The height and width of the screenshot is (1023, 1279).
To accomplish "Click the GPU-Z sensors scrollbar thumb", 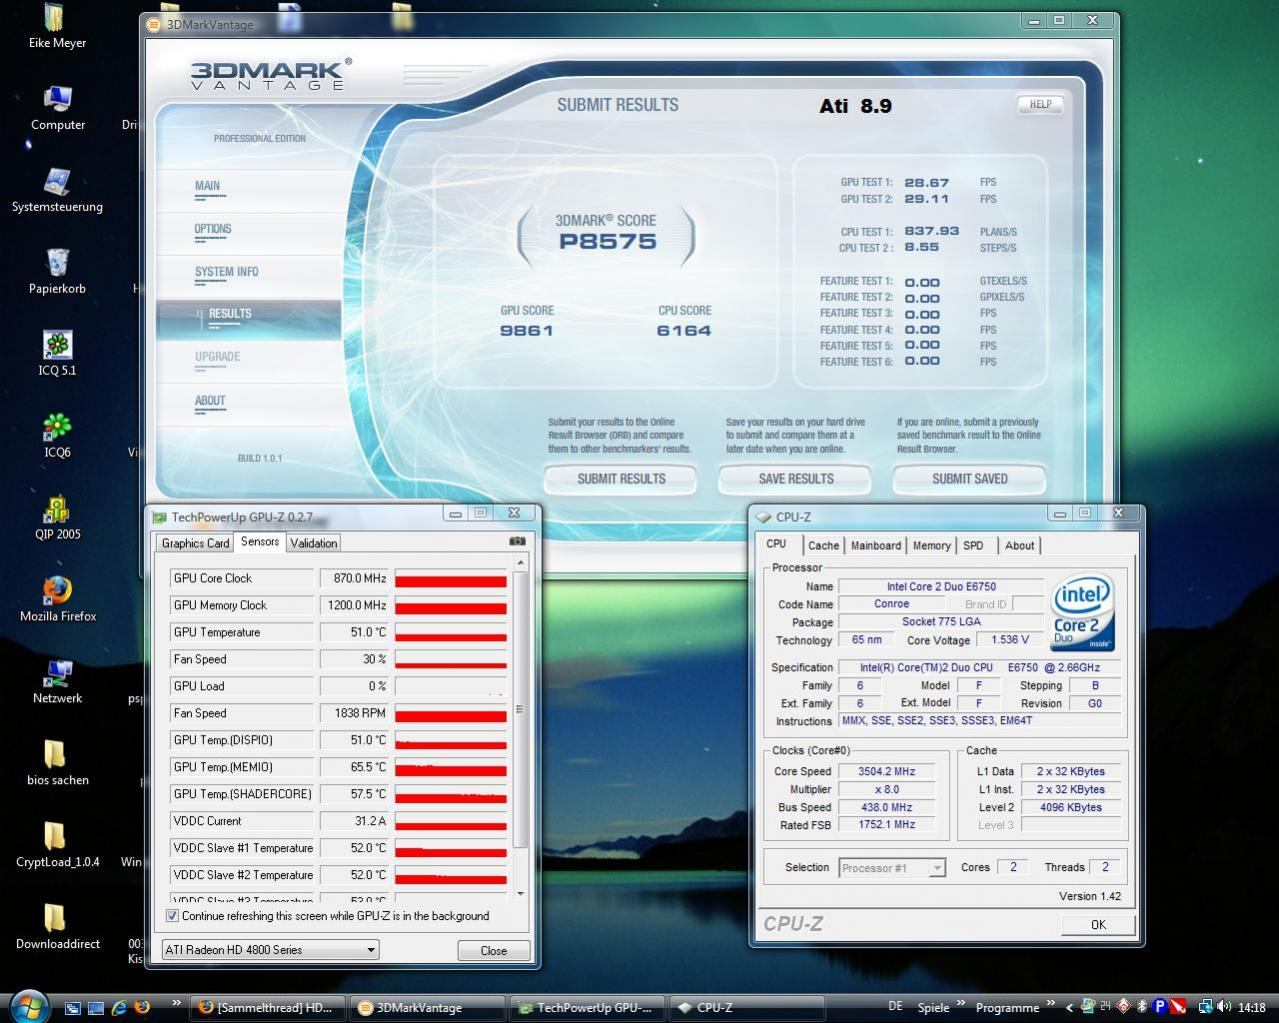I will click(x=519, y=709).
